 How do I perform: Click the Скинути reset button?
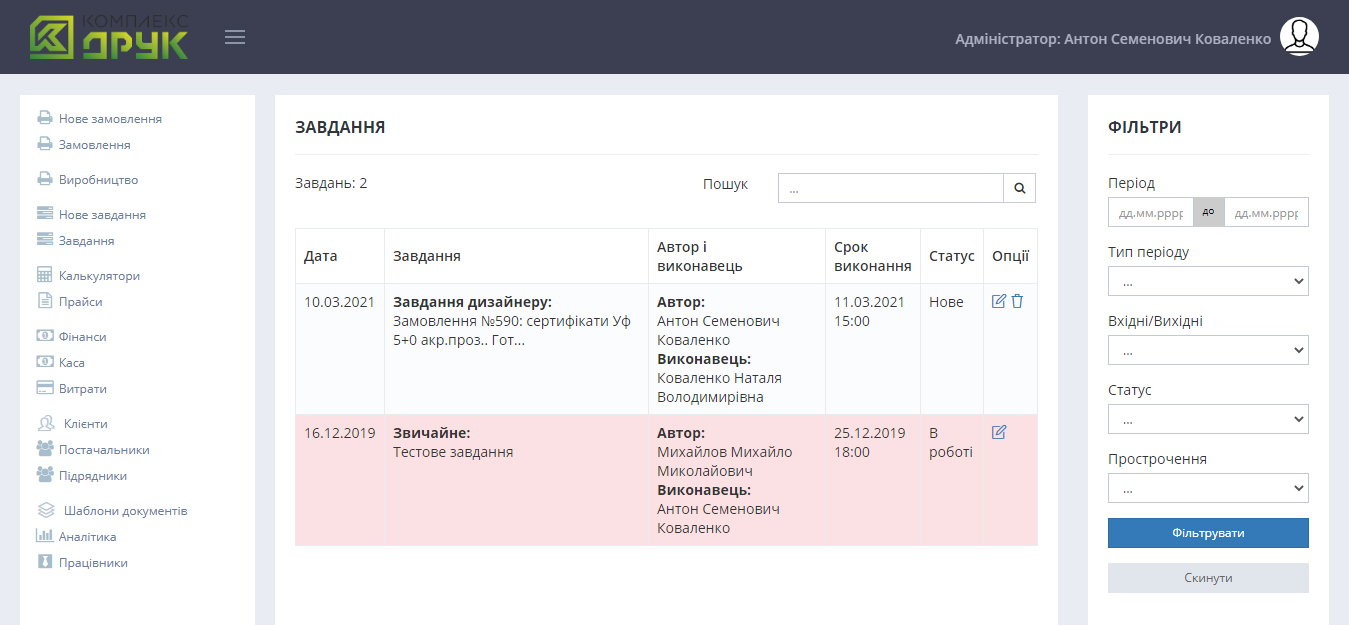(x=1207, y=578)
